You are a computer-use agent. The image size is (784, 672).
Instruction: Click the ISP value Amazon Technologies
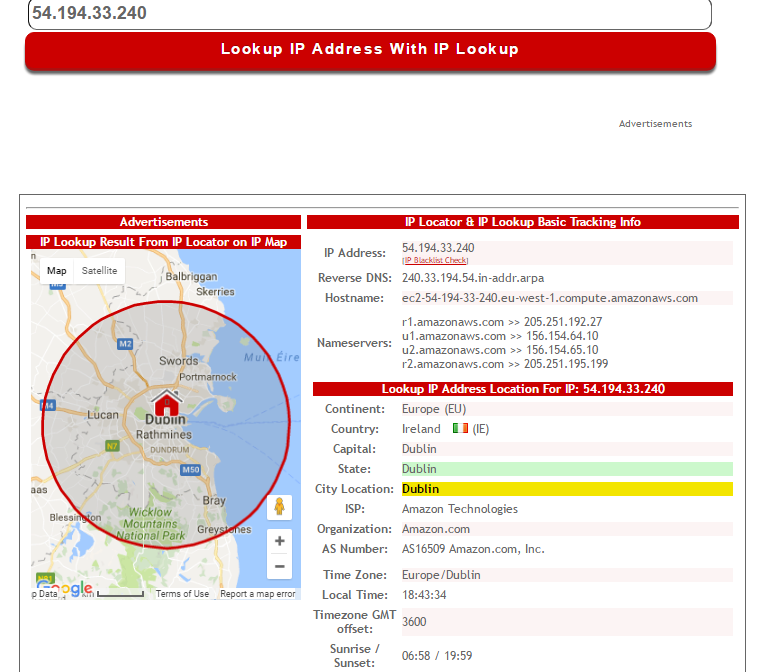coord(460,509)
